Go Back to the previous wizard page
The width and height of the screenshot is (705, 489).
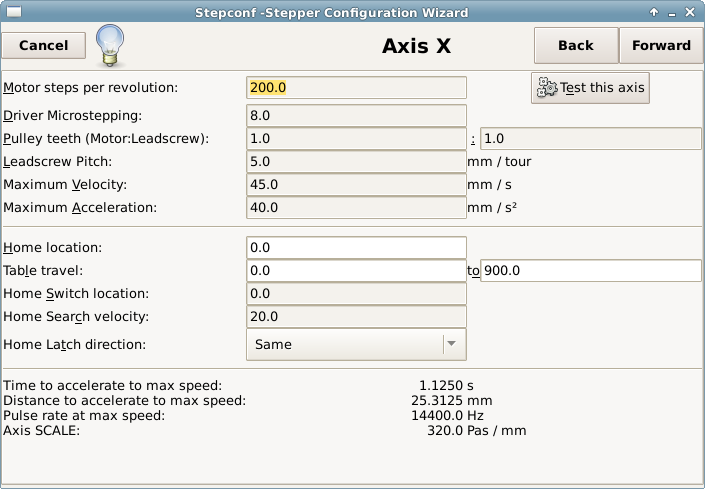576,45
